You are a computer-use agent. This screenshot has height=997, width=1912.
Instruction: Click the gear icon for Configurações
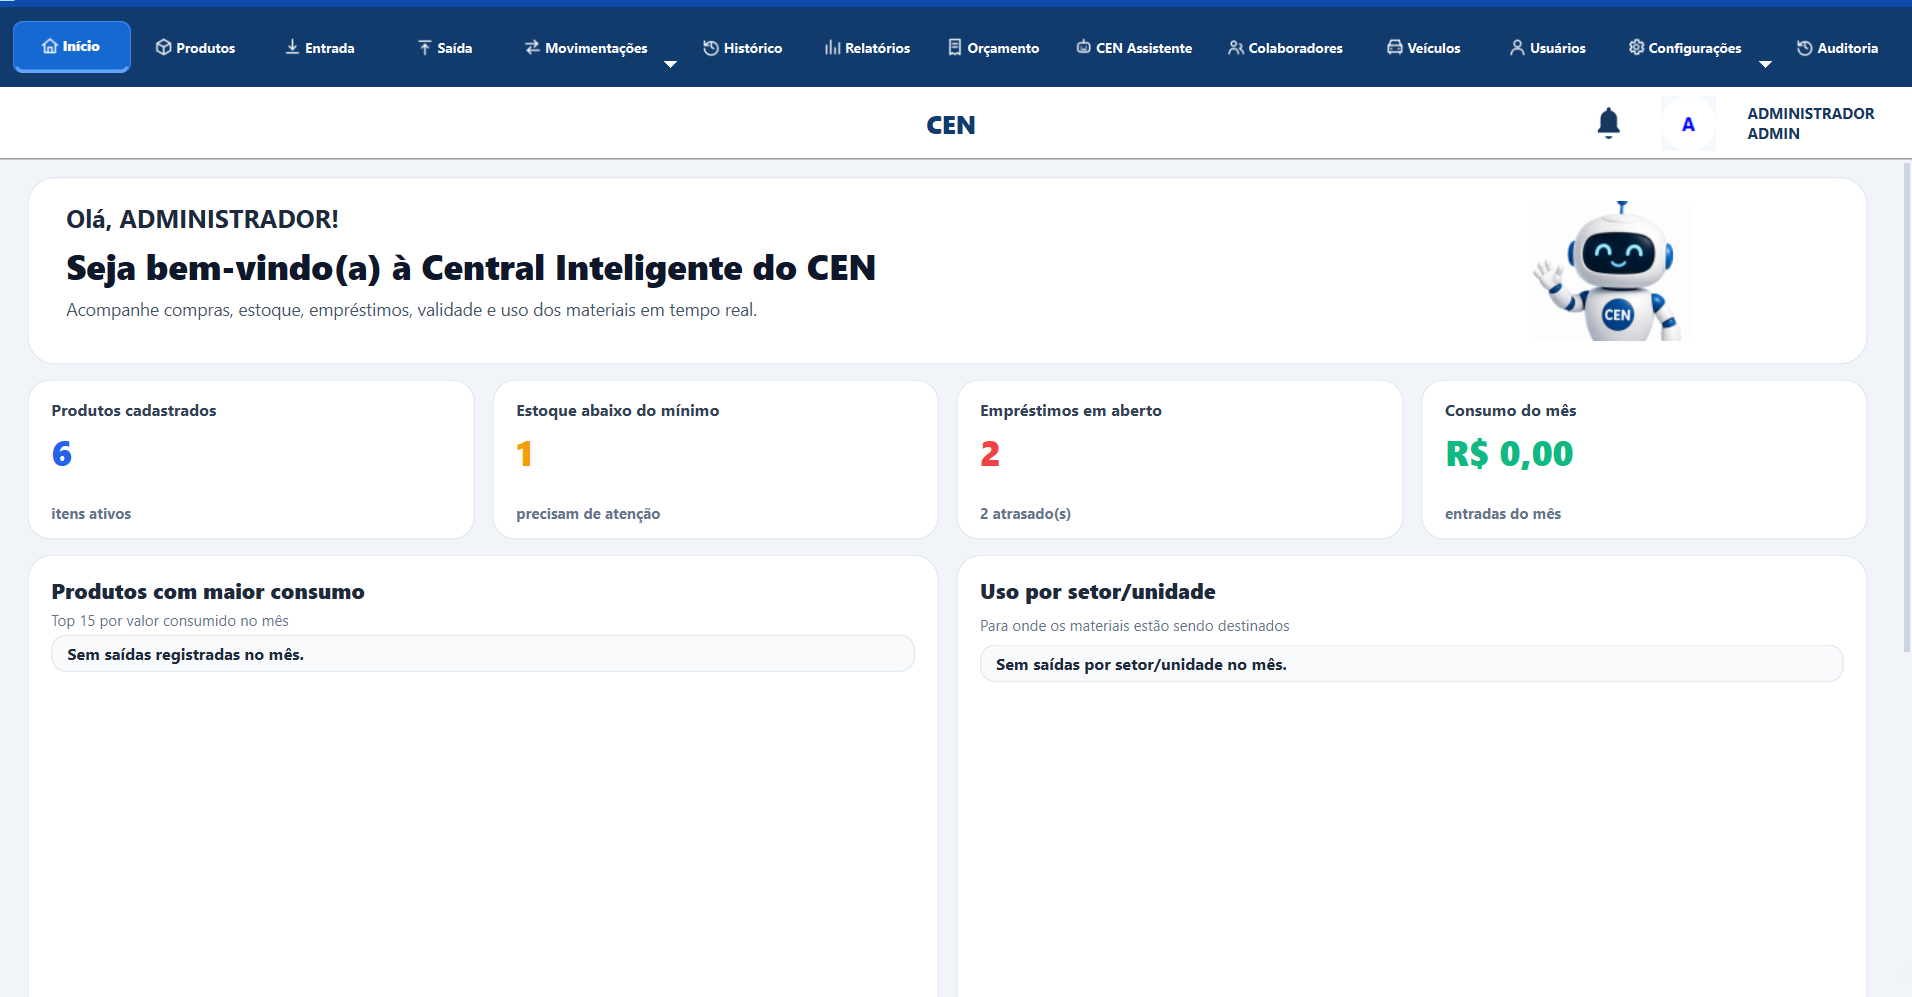pos(1636,47)
